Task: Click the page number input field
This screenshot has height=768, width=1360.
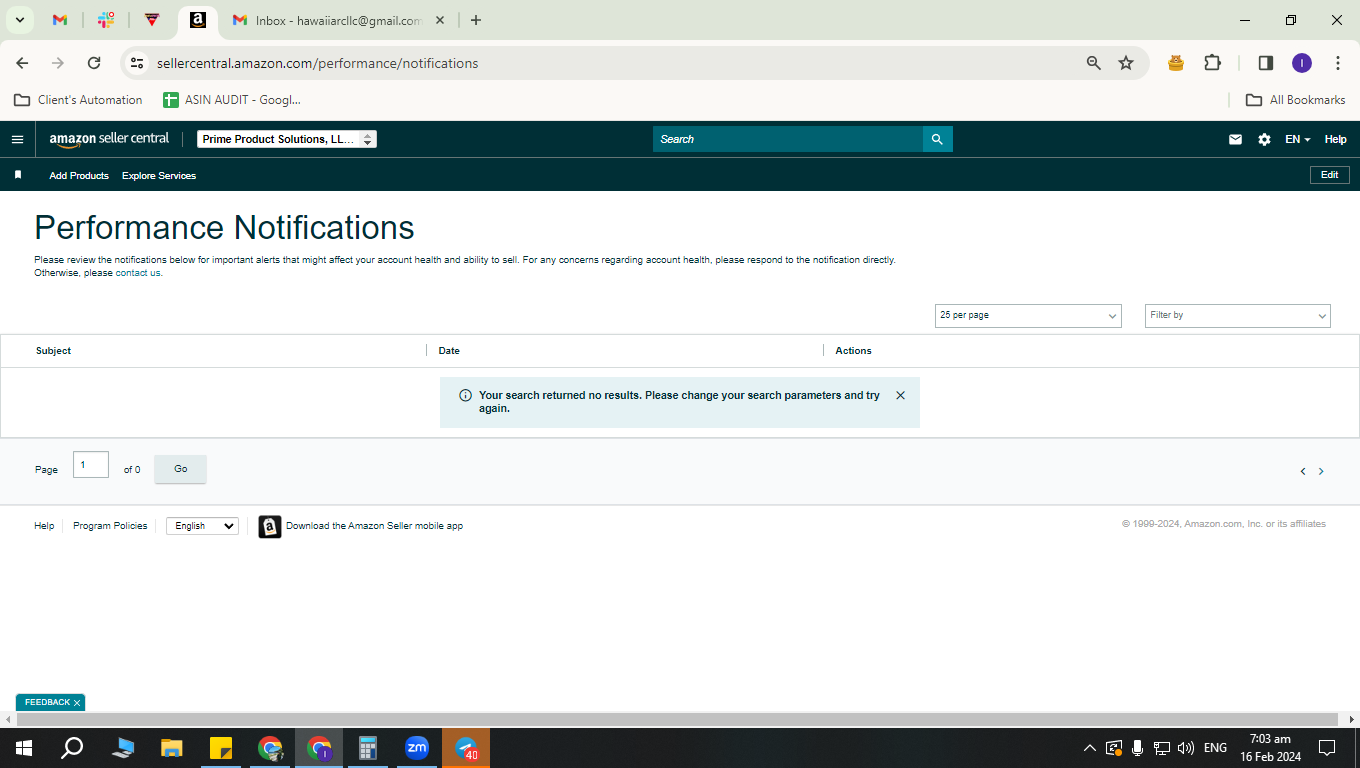Action: pyautogui.click(x=91, y=464)
